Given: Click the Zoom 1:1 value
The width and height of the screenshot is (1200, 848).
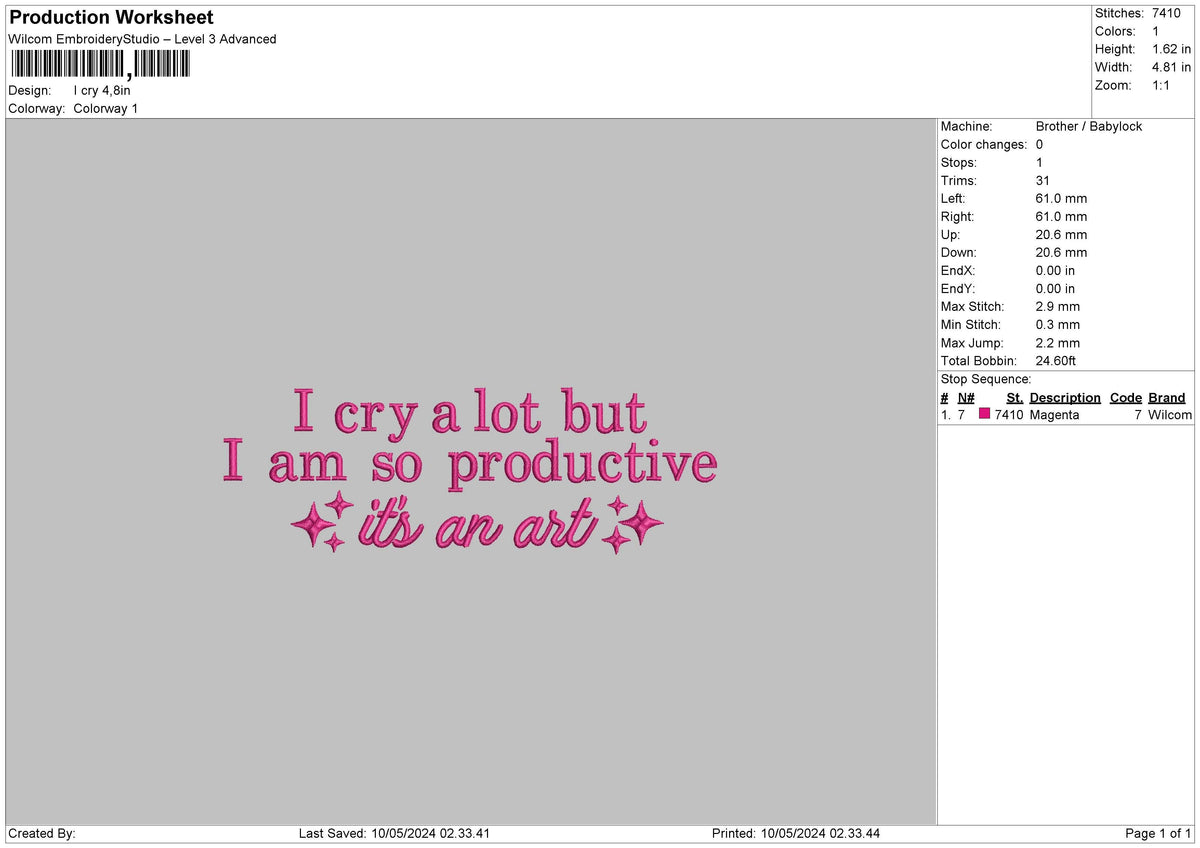Looking at the screenshot, I should point(1163,85).
